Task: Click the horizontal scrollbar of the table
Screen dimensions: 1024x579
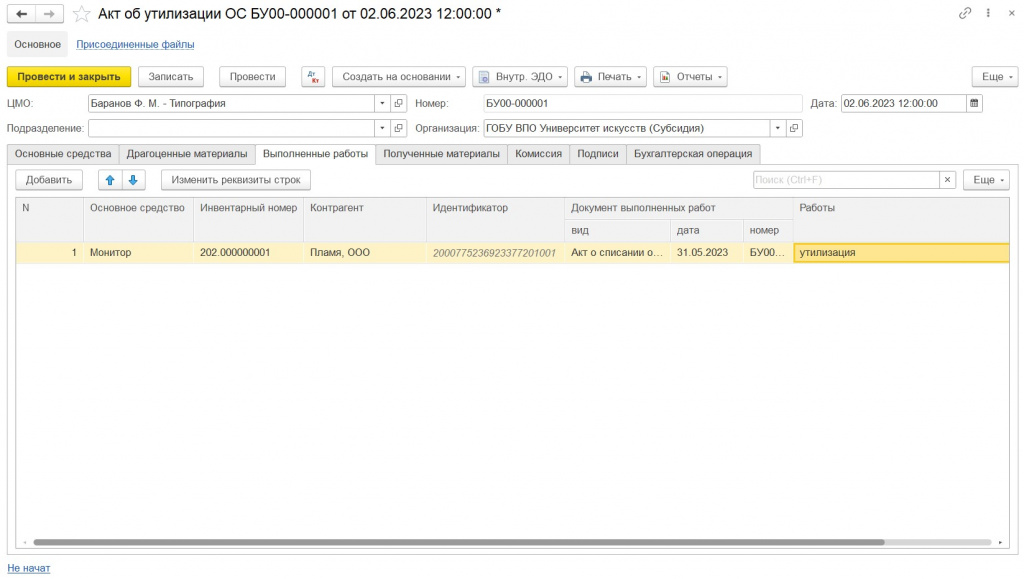Action: pos(458,542)
